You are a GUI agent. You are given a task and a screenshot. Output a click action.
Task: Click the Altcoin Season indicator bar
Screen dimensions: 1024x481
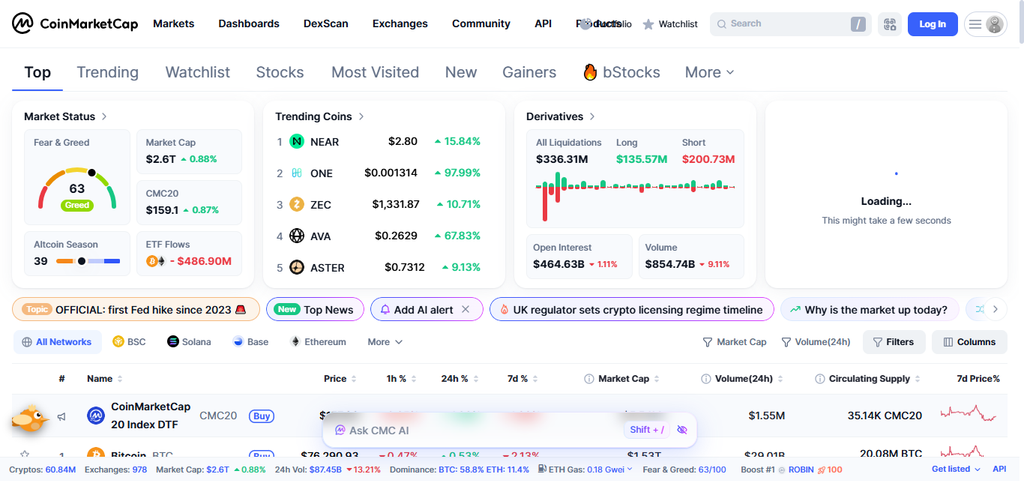pyautogui.click(x=88, y=261)
